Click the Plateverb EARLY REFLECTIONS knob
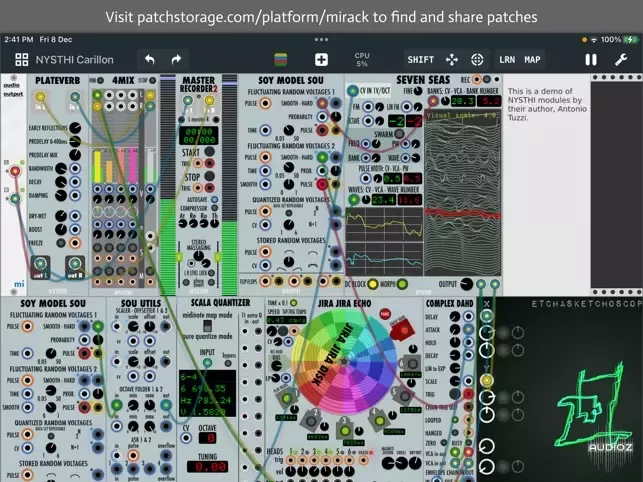The height and width of the screenshot is (482, 643). [75, 128]
